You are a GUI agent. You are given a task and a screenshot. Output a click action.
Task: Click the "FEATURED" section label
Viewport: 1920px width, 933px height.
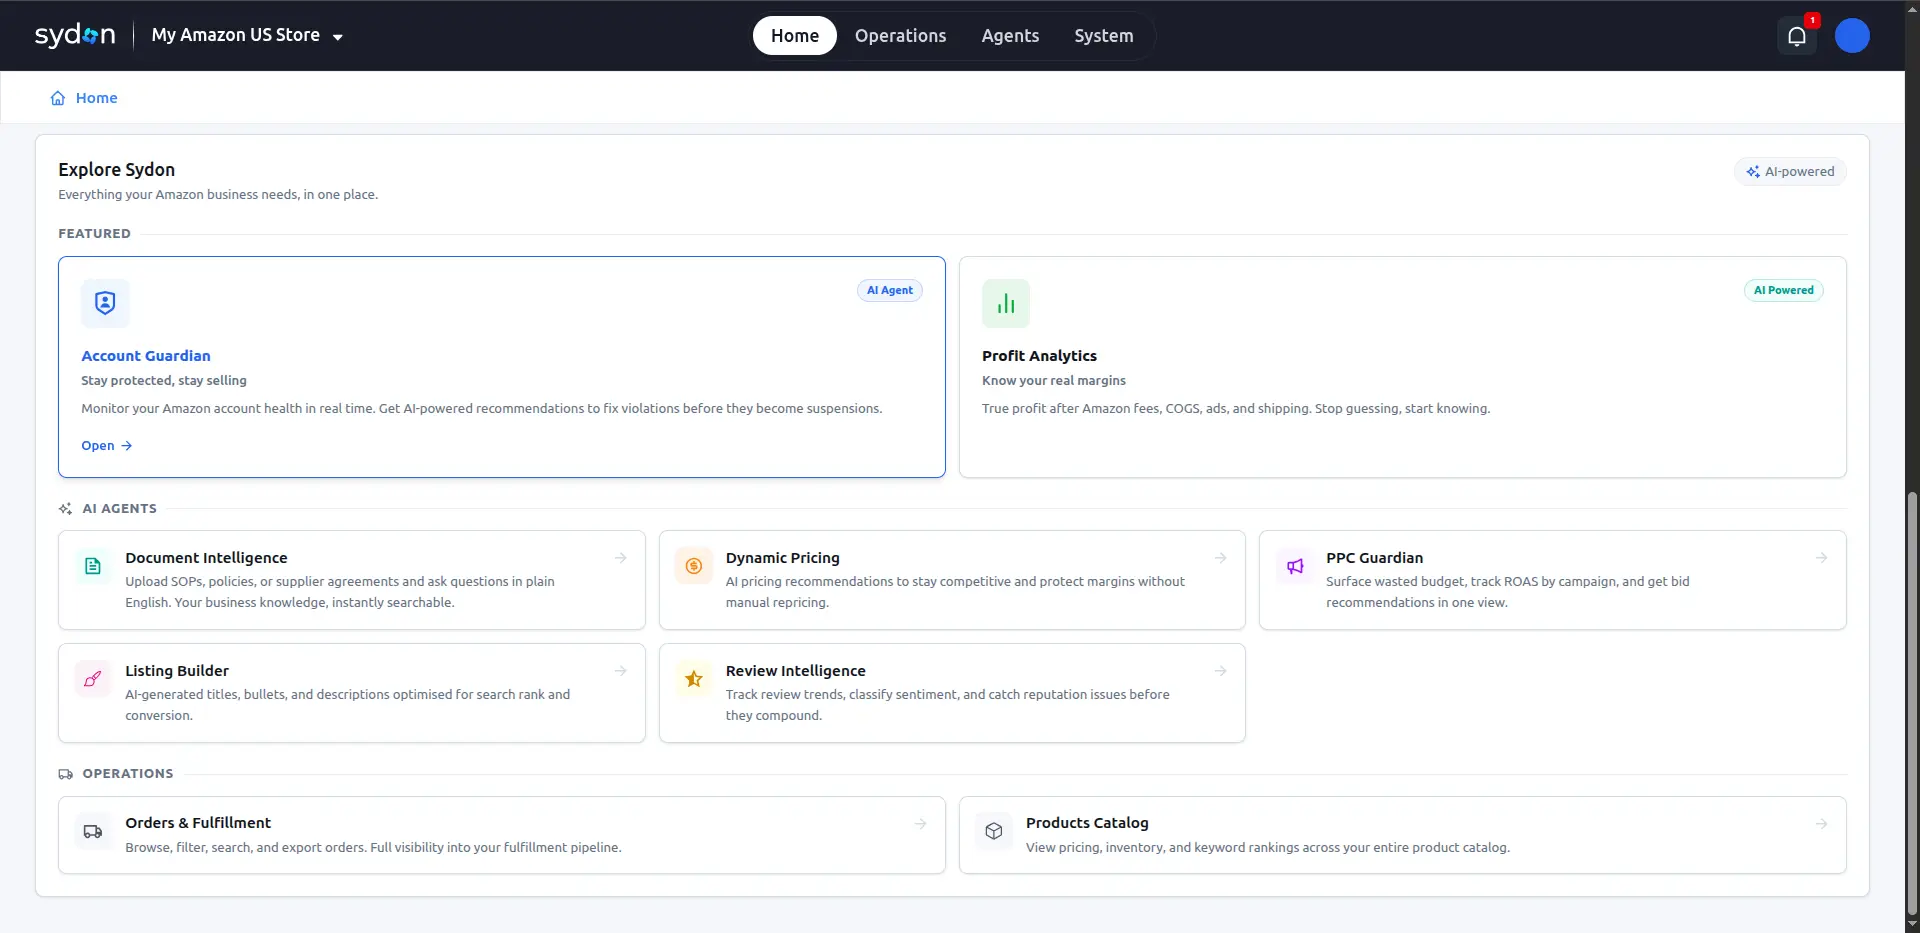(x=94, y=234)
